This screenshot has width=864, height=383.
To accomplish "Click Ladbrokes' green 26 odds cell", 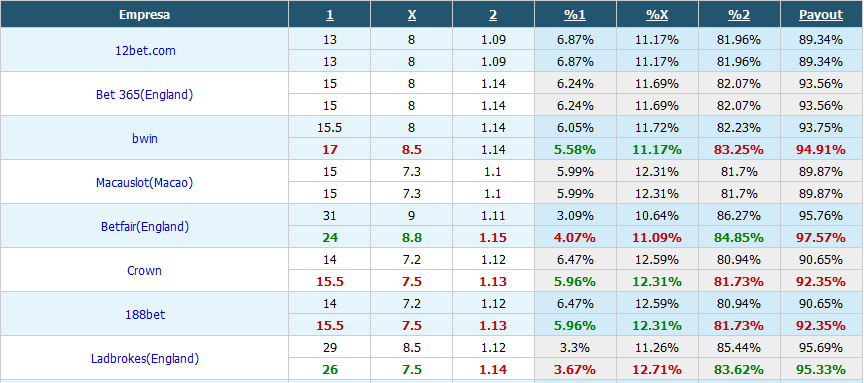I will point(330,370).
